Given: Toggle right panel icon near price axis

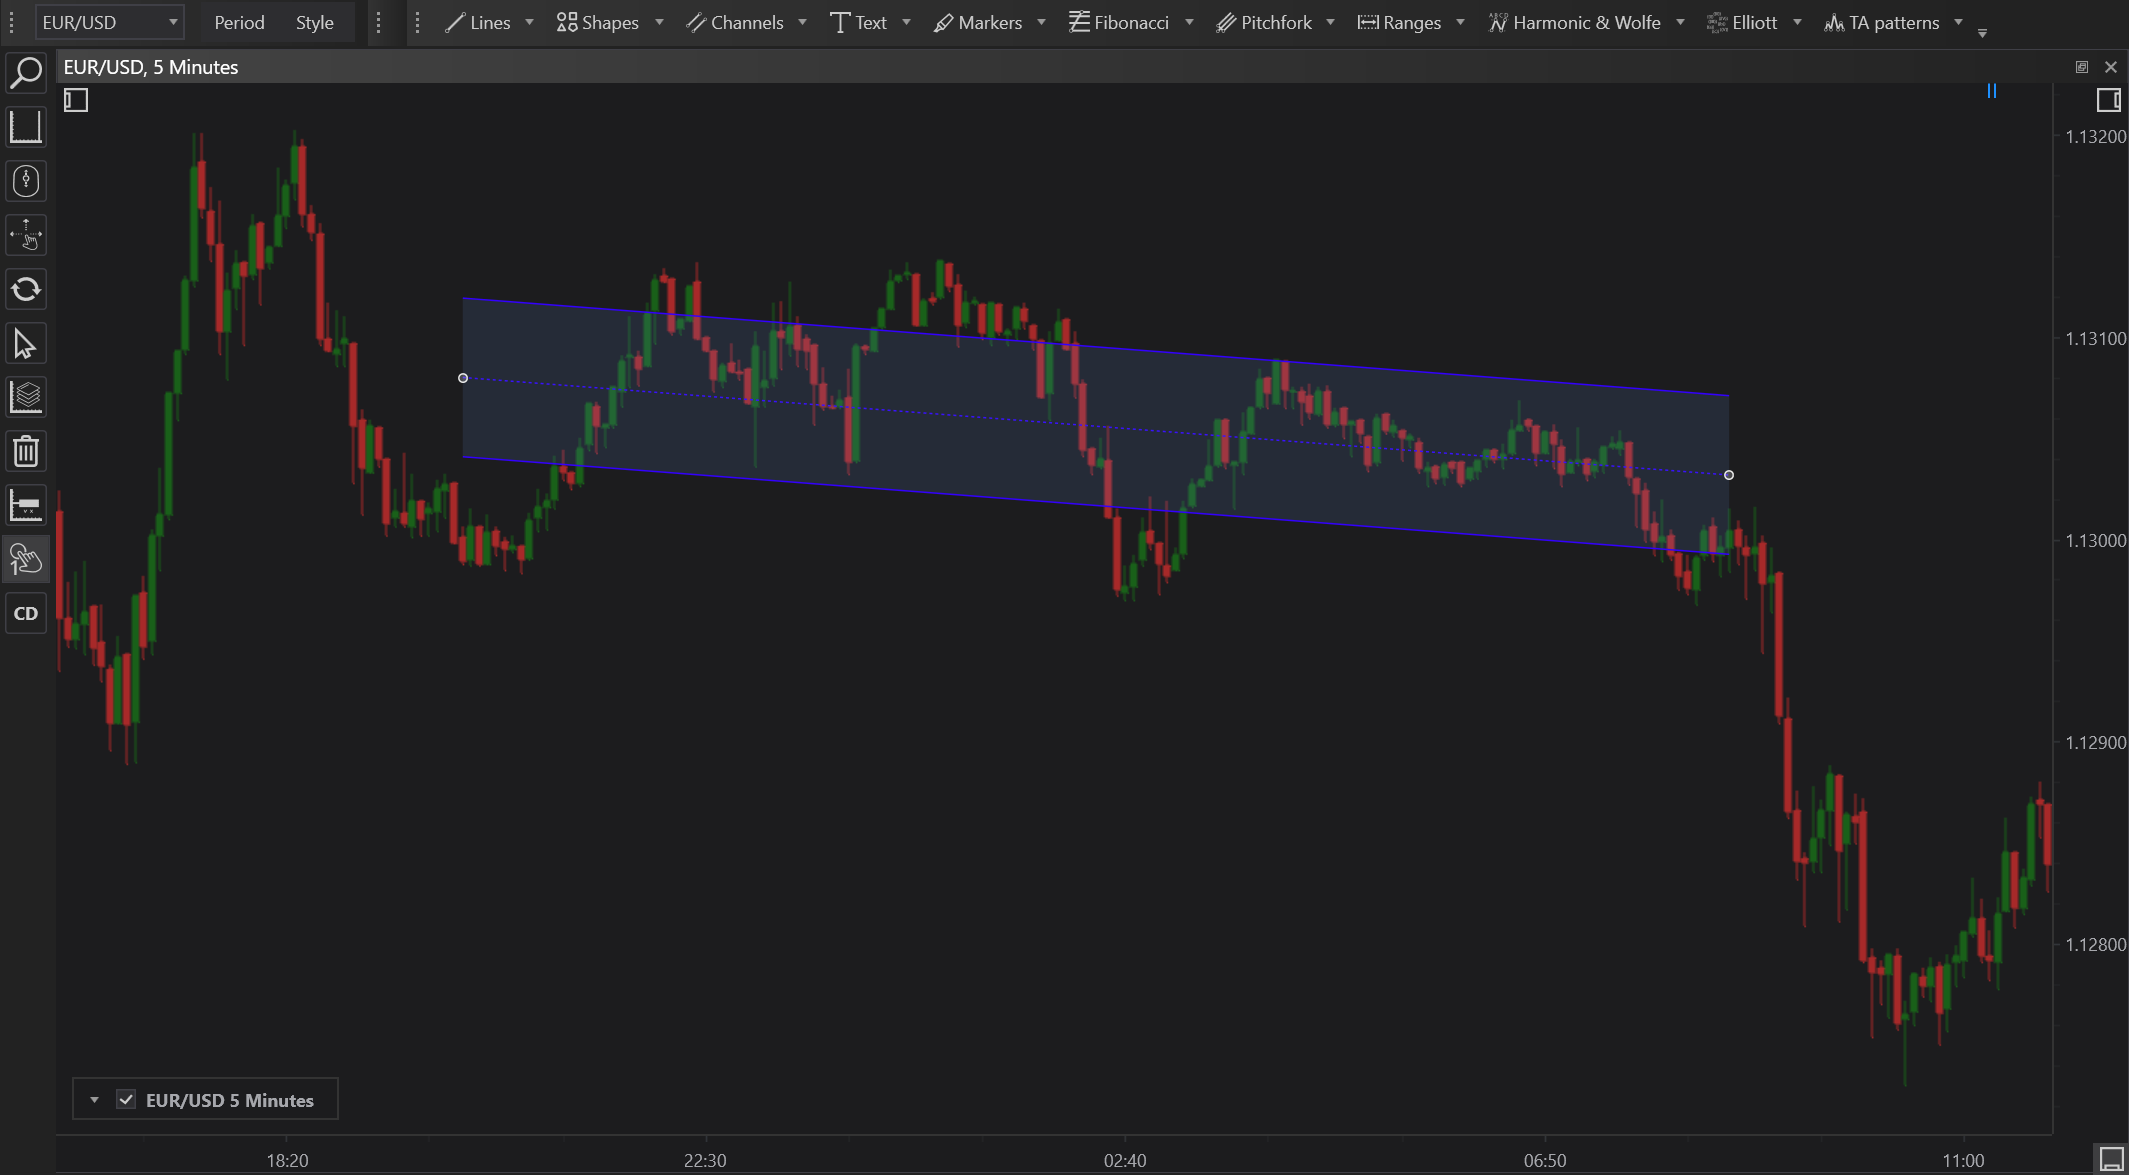Looking at the screenshot, I should click(x=2108, y=100).
